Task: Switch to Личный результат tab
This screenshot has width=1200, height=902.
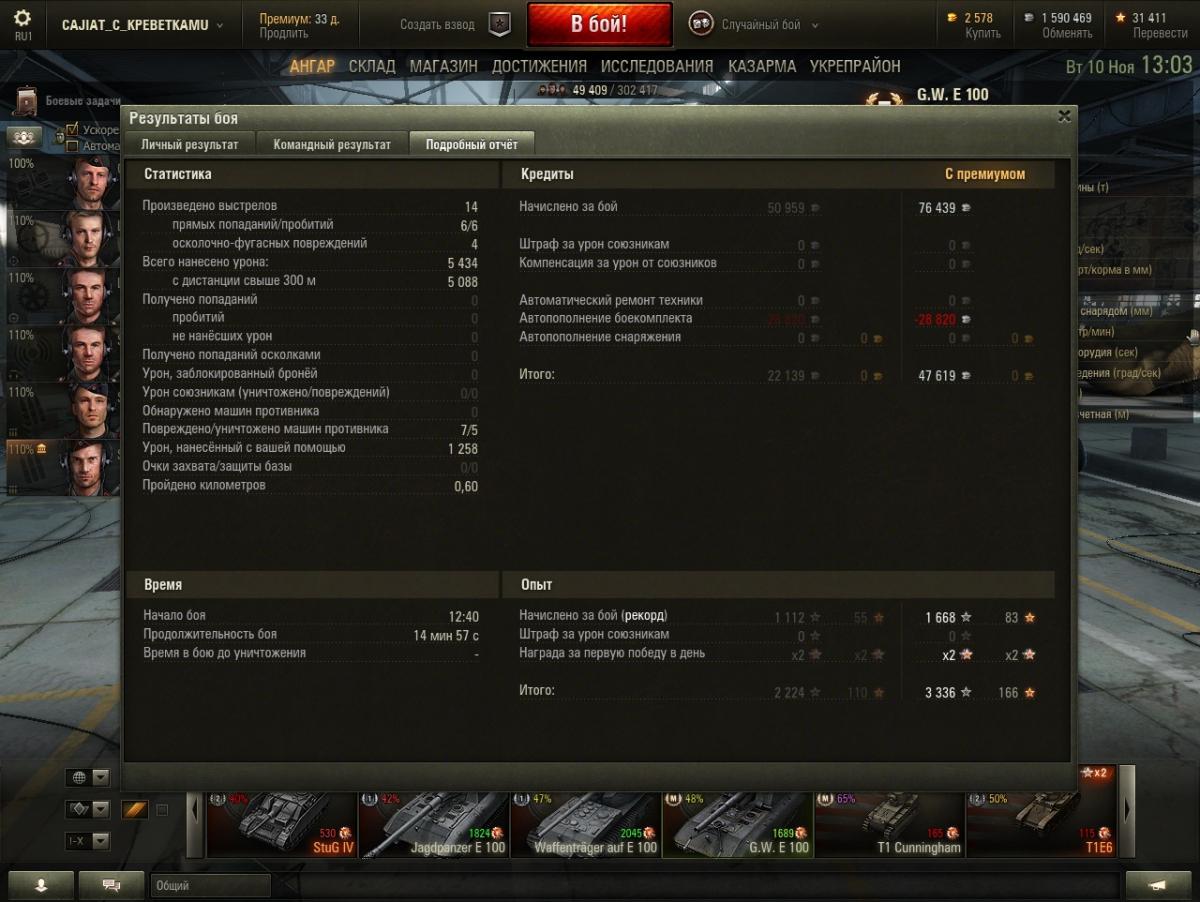Action: (190, 144)
